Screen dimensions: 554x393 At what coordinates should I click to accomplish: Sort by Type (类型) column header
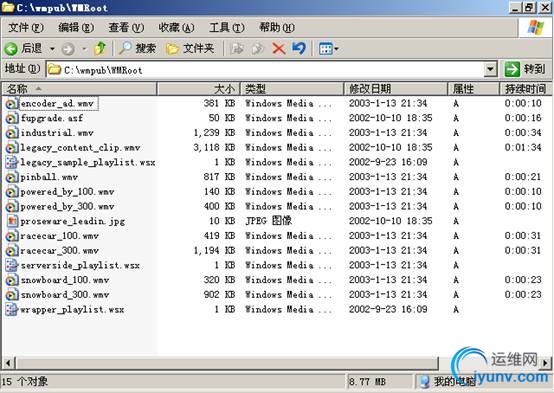point(292,89)
